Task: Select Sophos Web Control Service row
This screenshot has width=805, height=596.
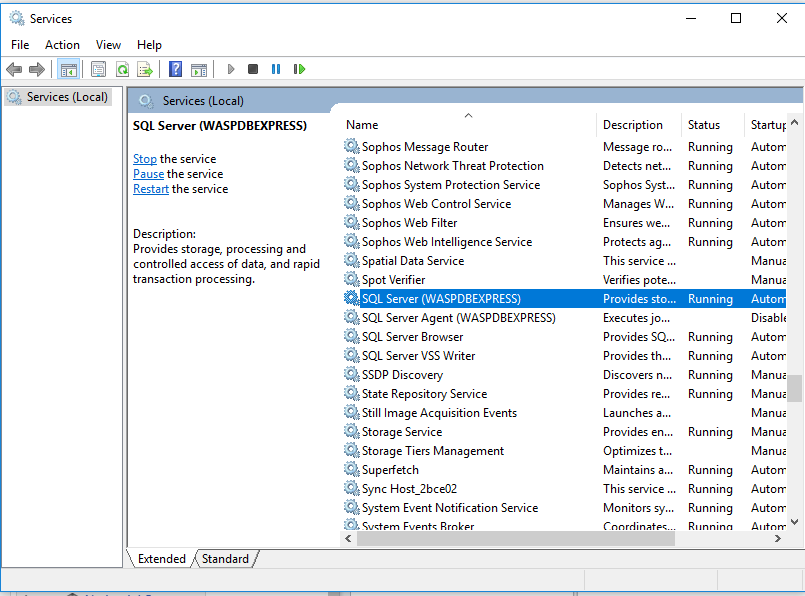Action: (x=564, y=203)
